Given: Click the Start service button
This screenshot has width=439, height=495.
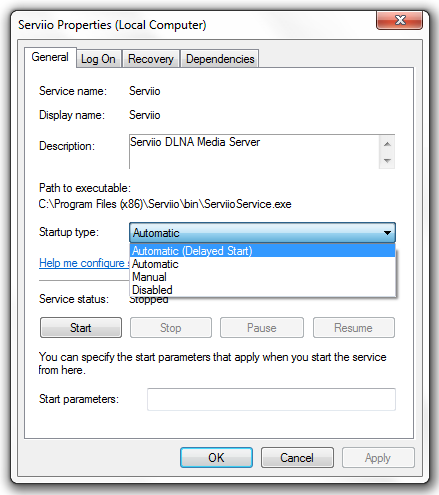Looking at the screenshot, I should (81, 328).
